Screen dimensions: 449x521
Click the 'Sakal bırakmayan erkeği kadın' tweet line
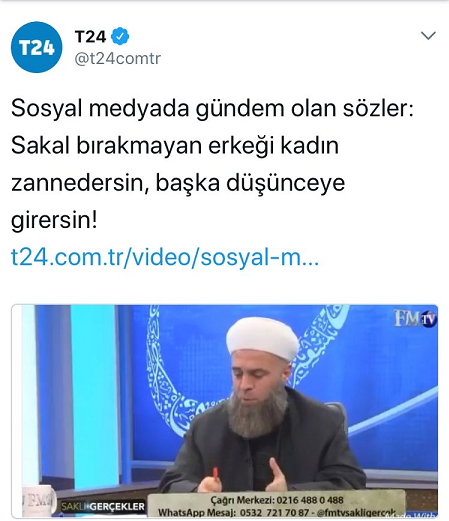coord(175,146)
